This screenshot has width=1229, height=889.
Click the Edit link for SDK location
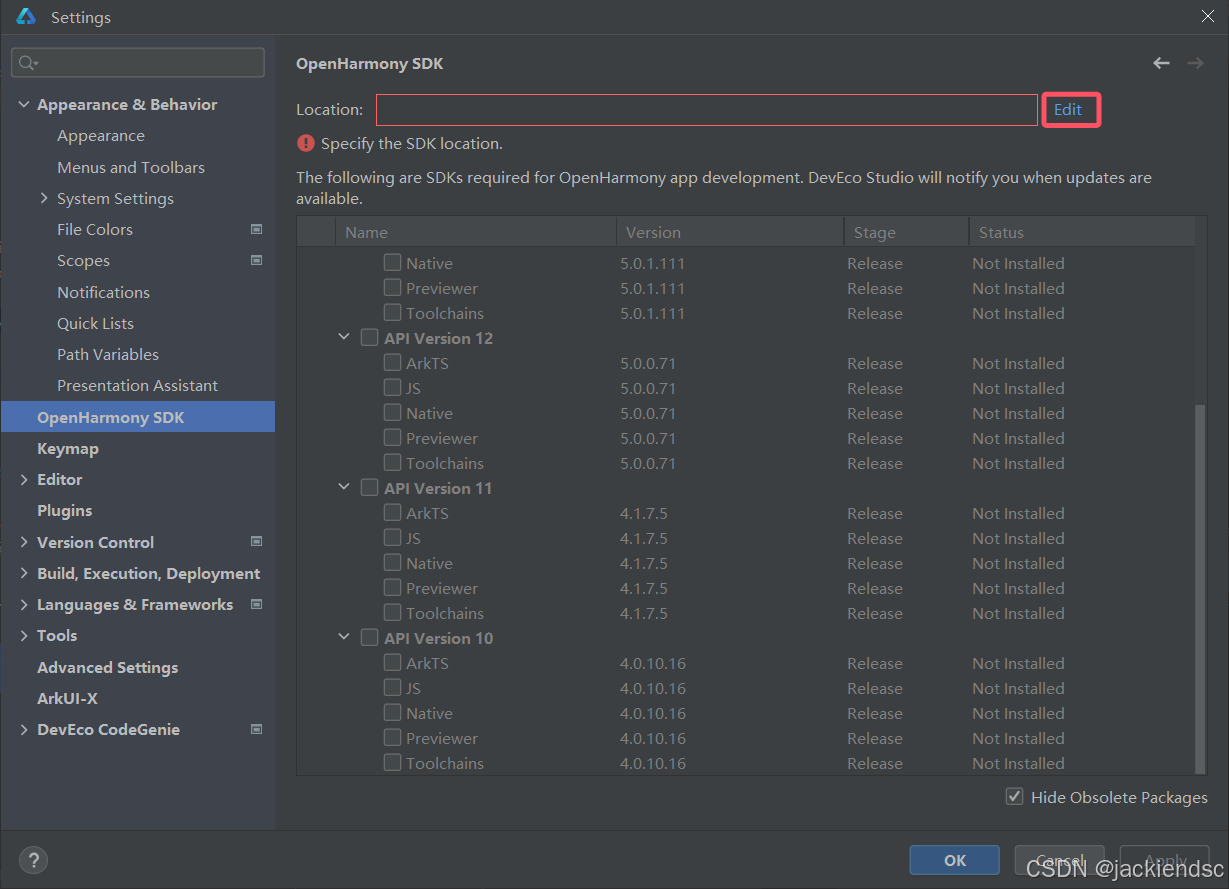point(1068,110)
